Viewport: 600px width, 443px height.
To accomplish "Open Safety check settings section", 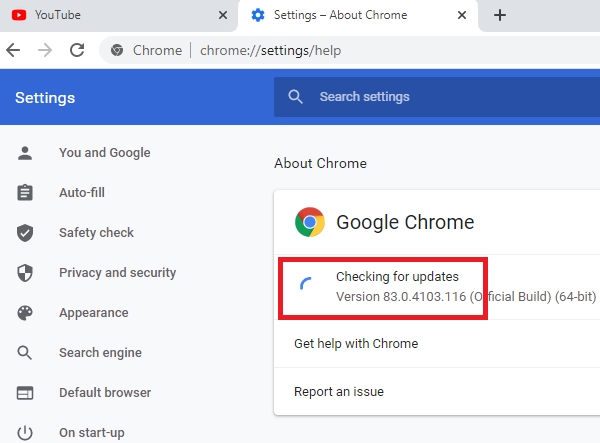I will [x=96, y=233].
